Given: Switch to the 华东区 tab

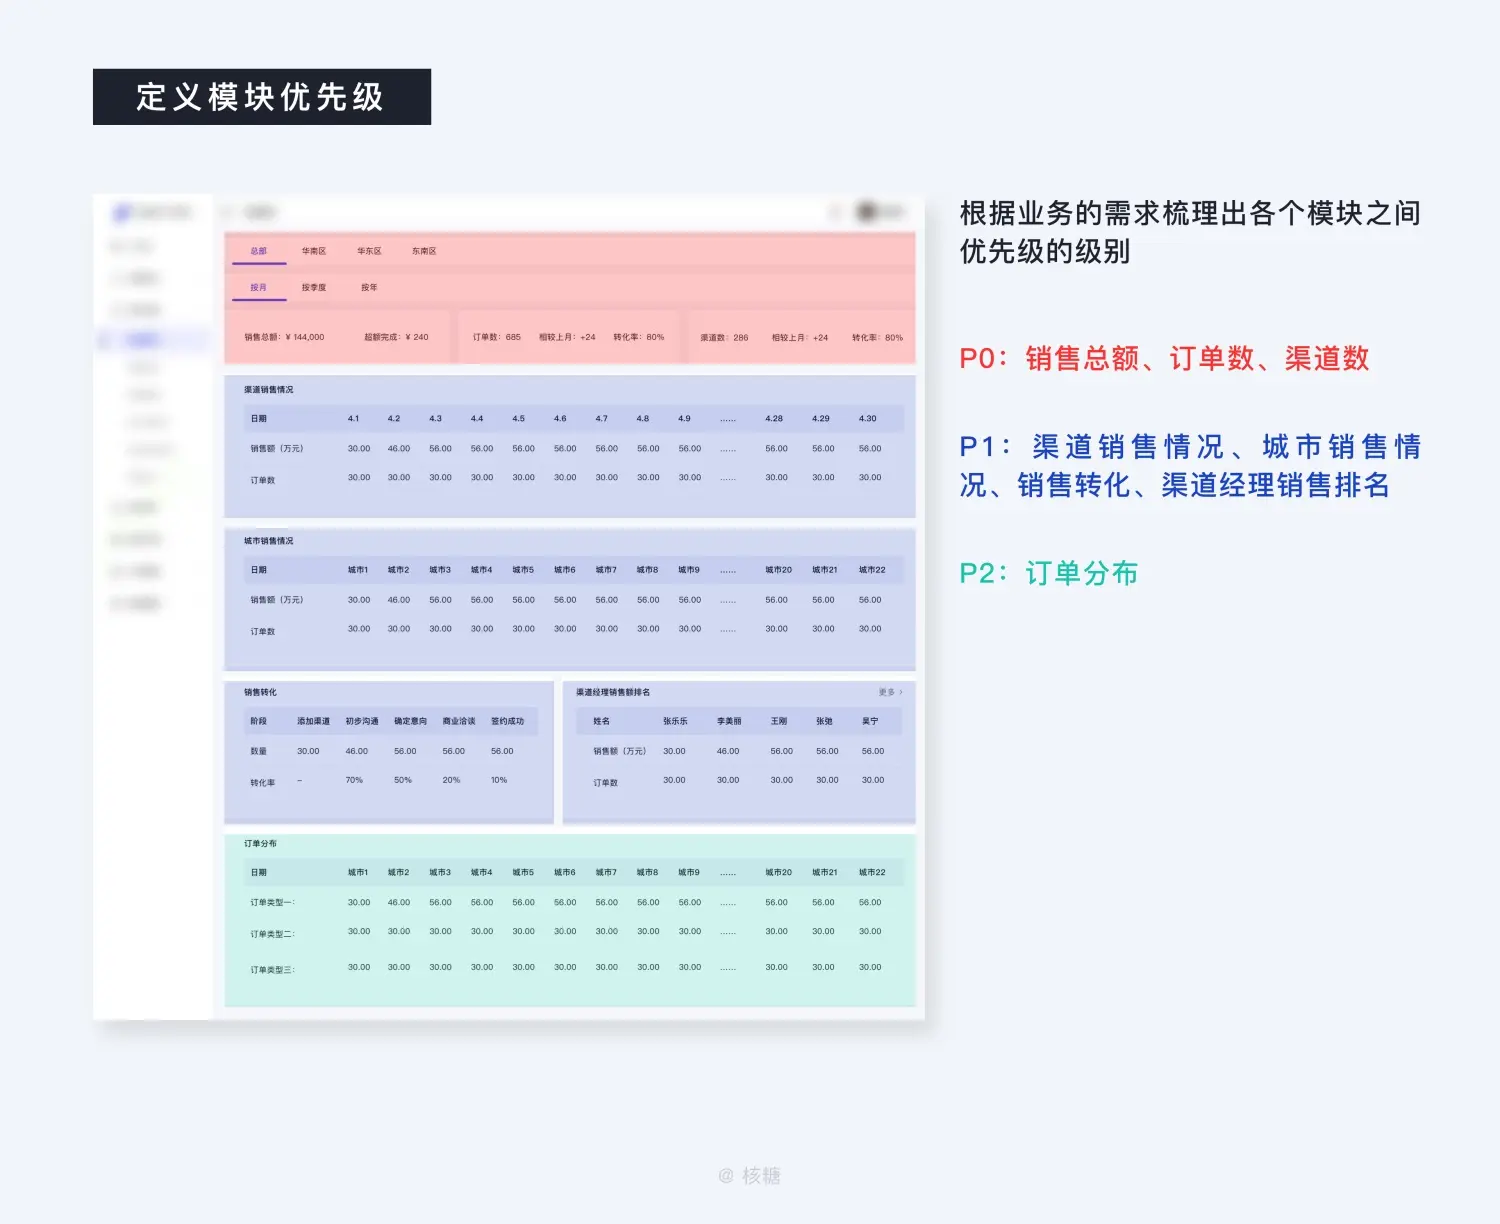Looking at the screenshot, I should click(x=369, y=251).
